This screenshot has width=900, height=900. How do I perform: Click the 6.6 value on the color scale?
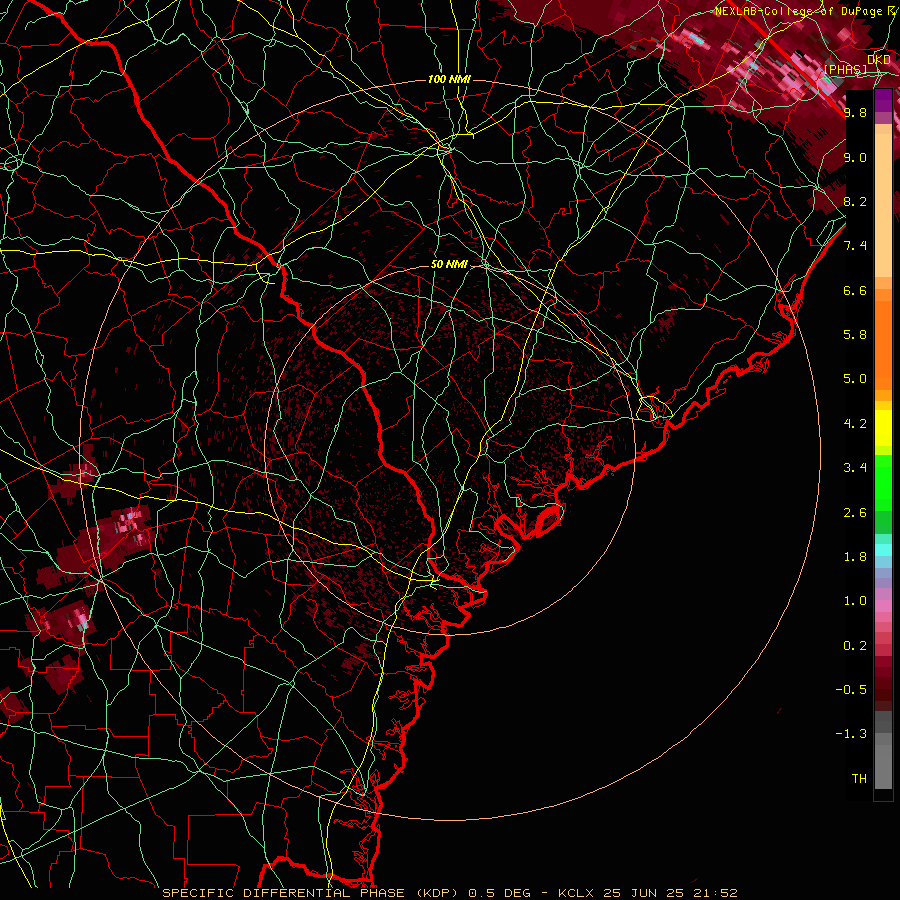click(x=855, y=290)
